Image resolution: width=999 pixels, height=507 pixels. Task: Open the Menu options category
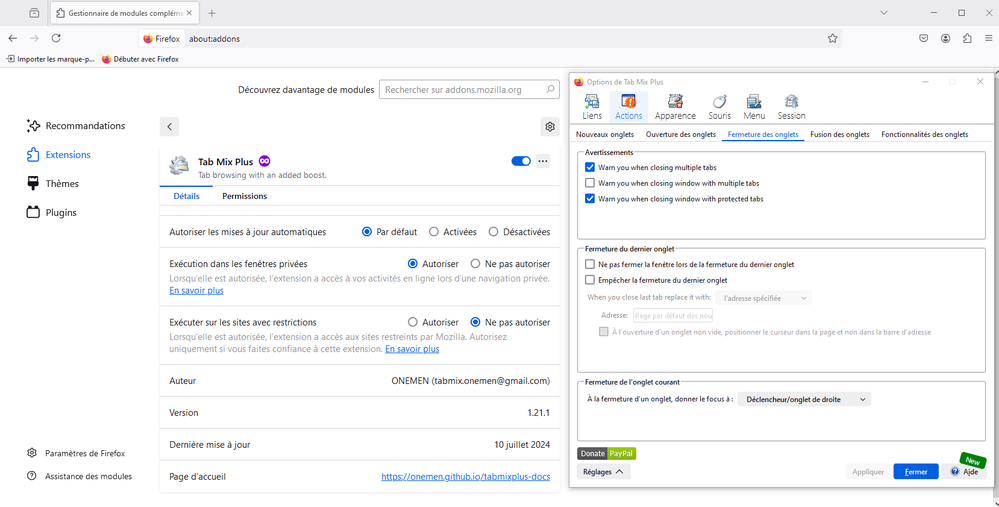pyautogui.click(x=754, y=106)
